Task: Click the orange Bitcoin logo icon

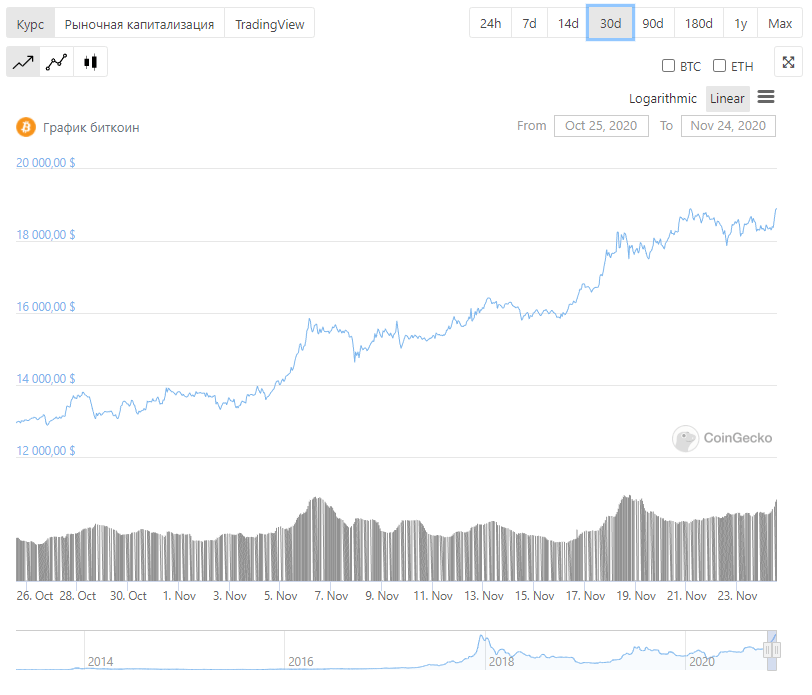Action: tap(25, 127)
